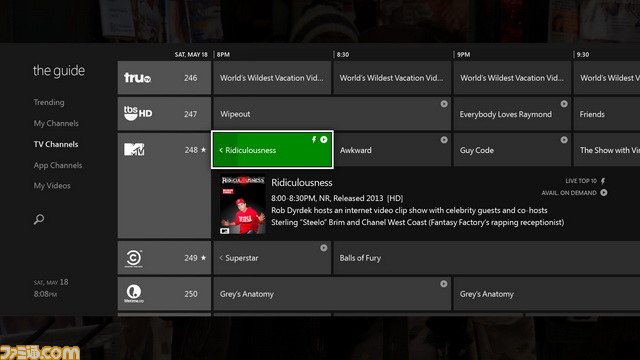Select the Awkward program on MTV
This screenshot has width=640, height=360.
pyautogui.click(x=392, y=150)
